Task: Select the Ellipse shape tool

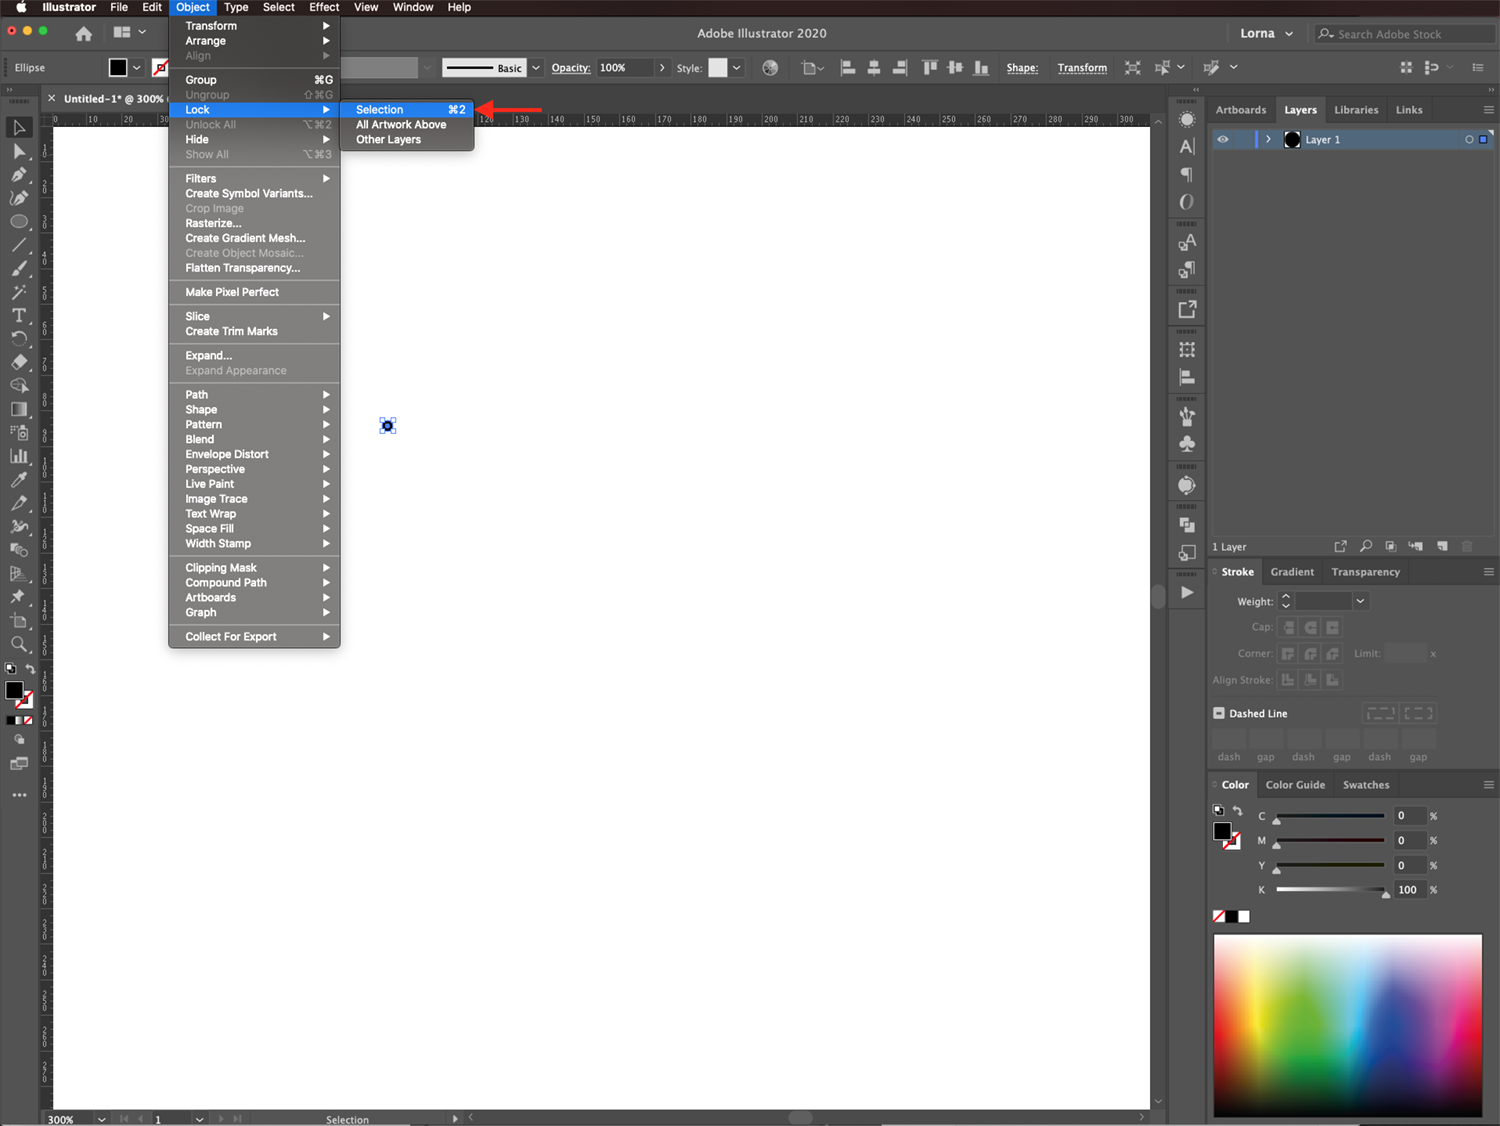Action: (18, 222)
